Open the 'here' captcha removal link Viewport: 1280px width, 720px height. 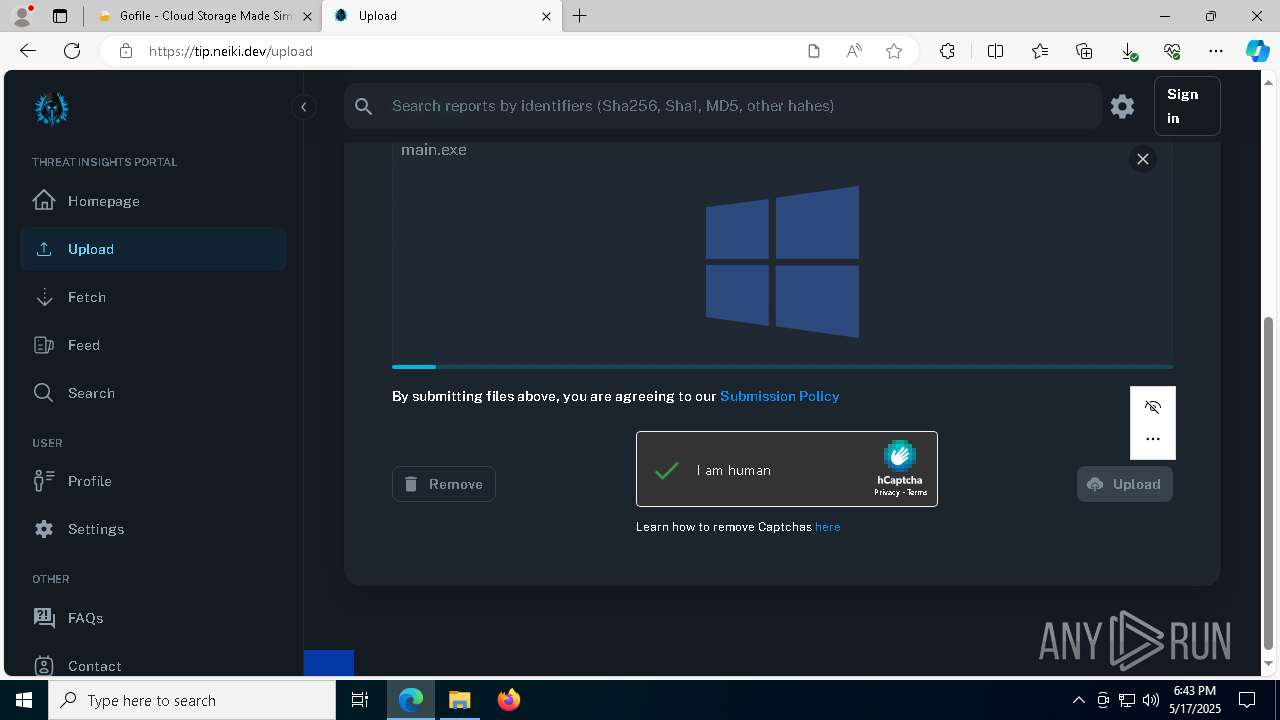point(827,527)
